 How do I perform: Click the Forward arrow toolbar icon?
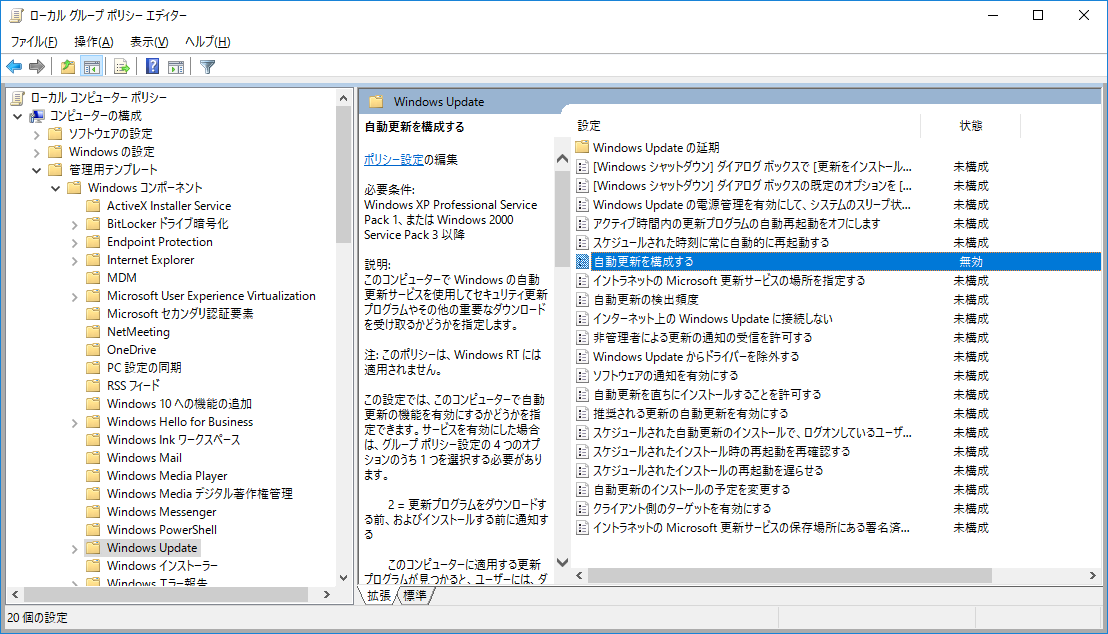[x=37, y=66]
